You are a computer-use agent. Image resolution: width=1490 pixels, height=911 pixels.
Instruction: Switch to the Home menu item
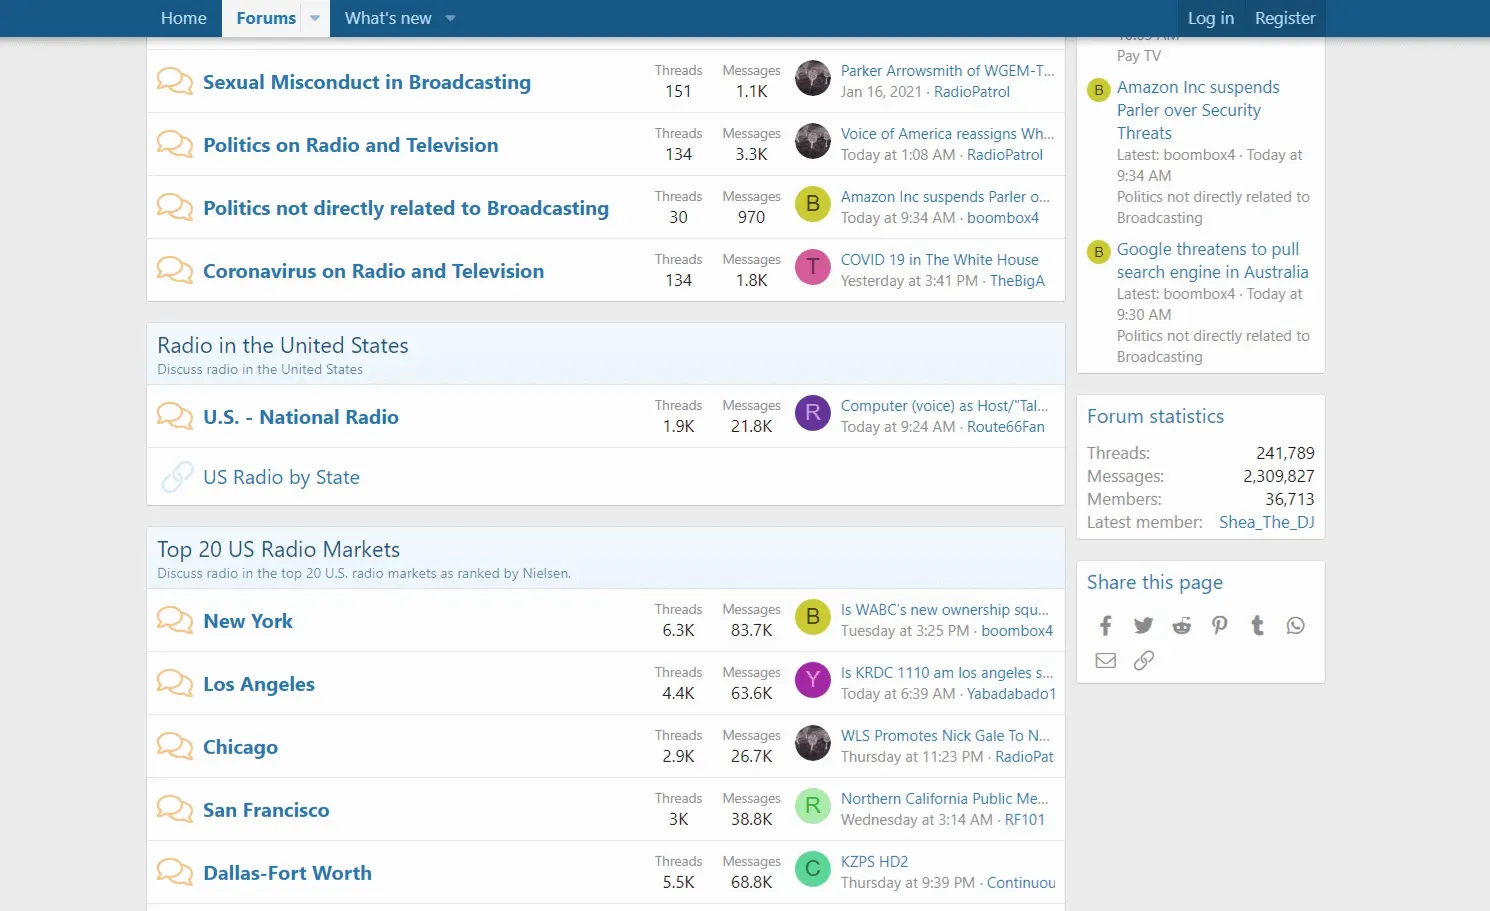coord(184,18)
